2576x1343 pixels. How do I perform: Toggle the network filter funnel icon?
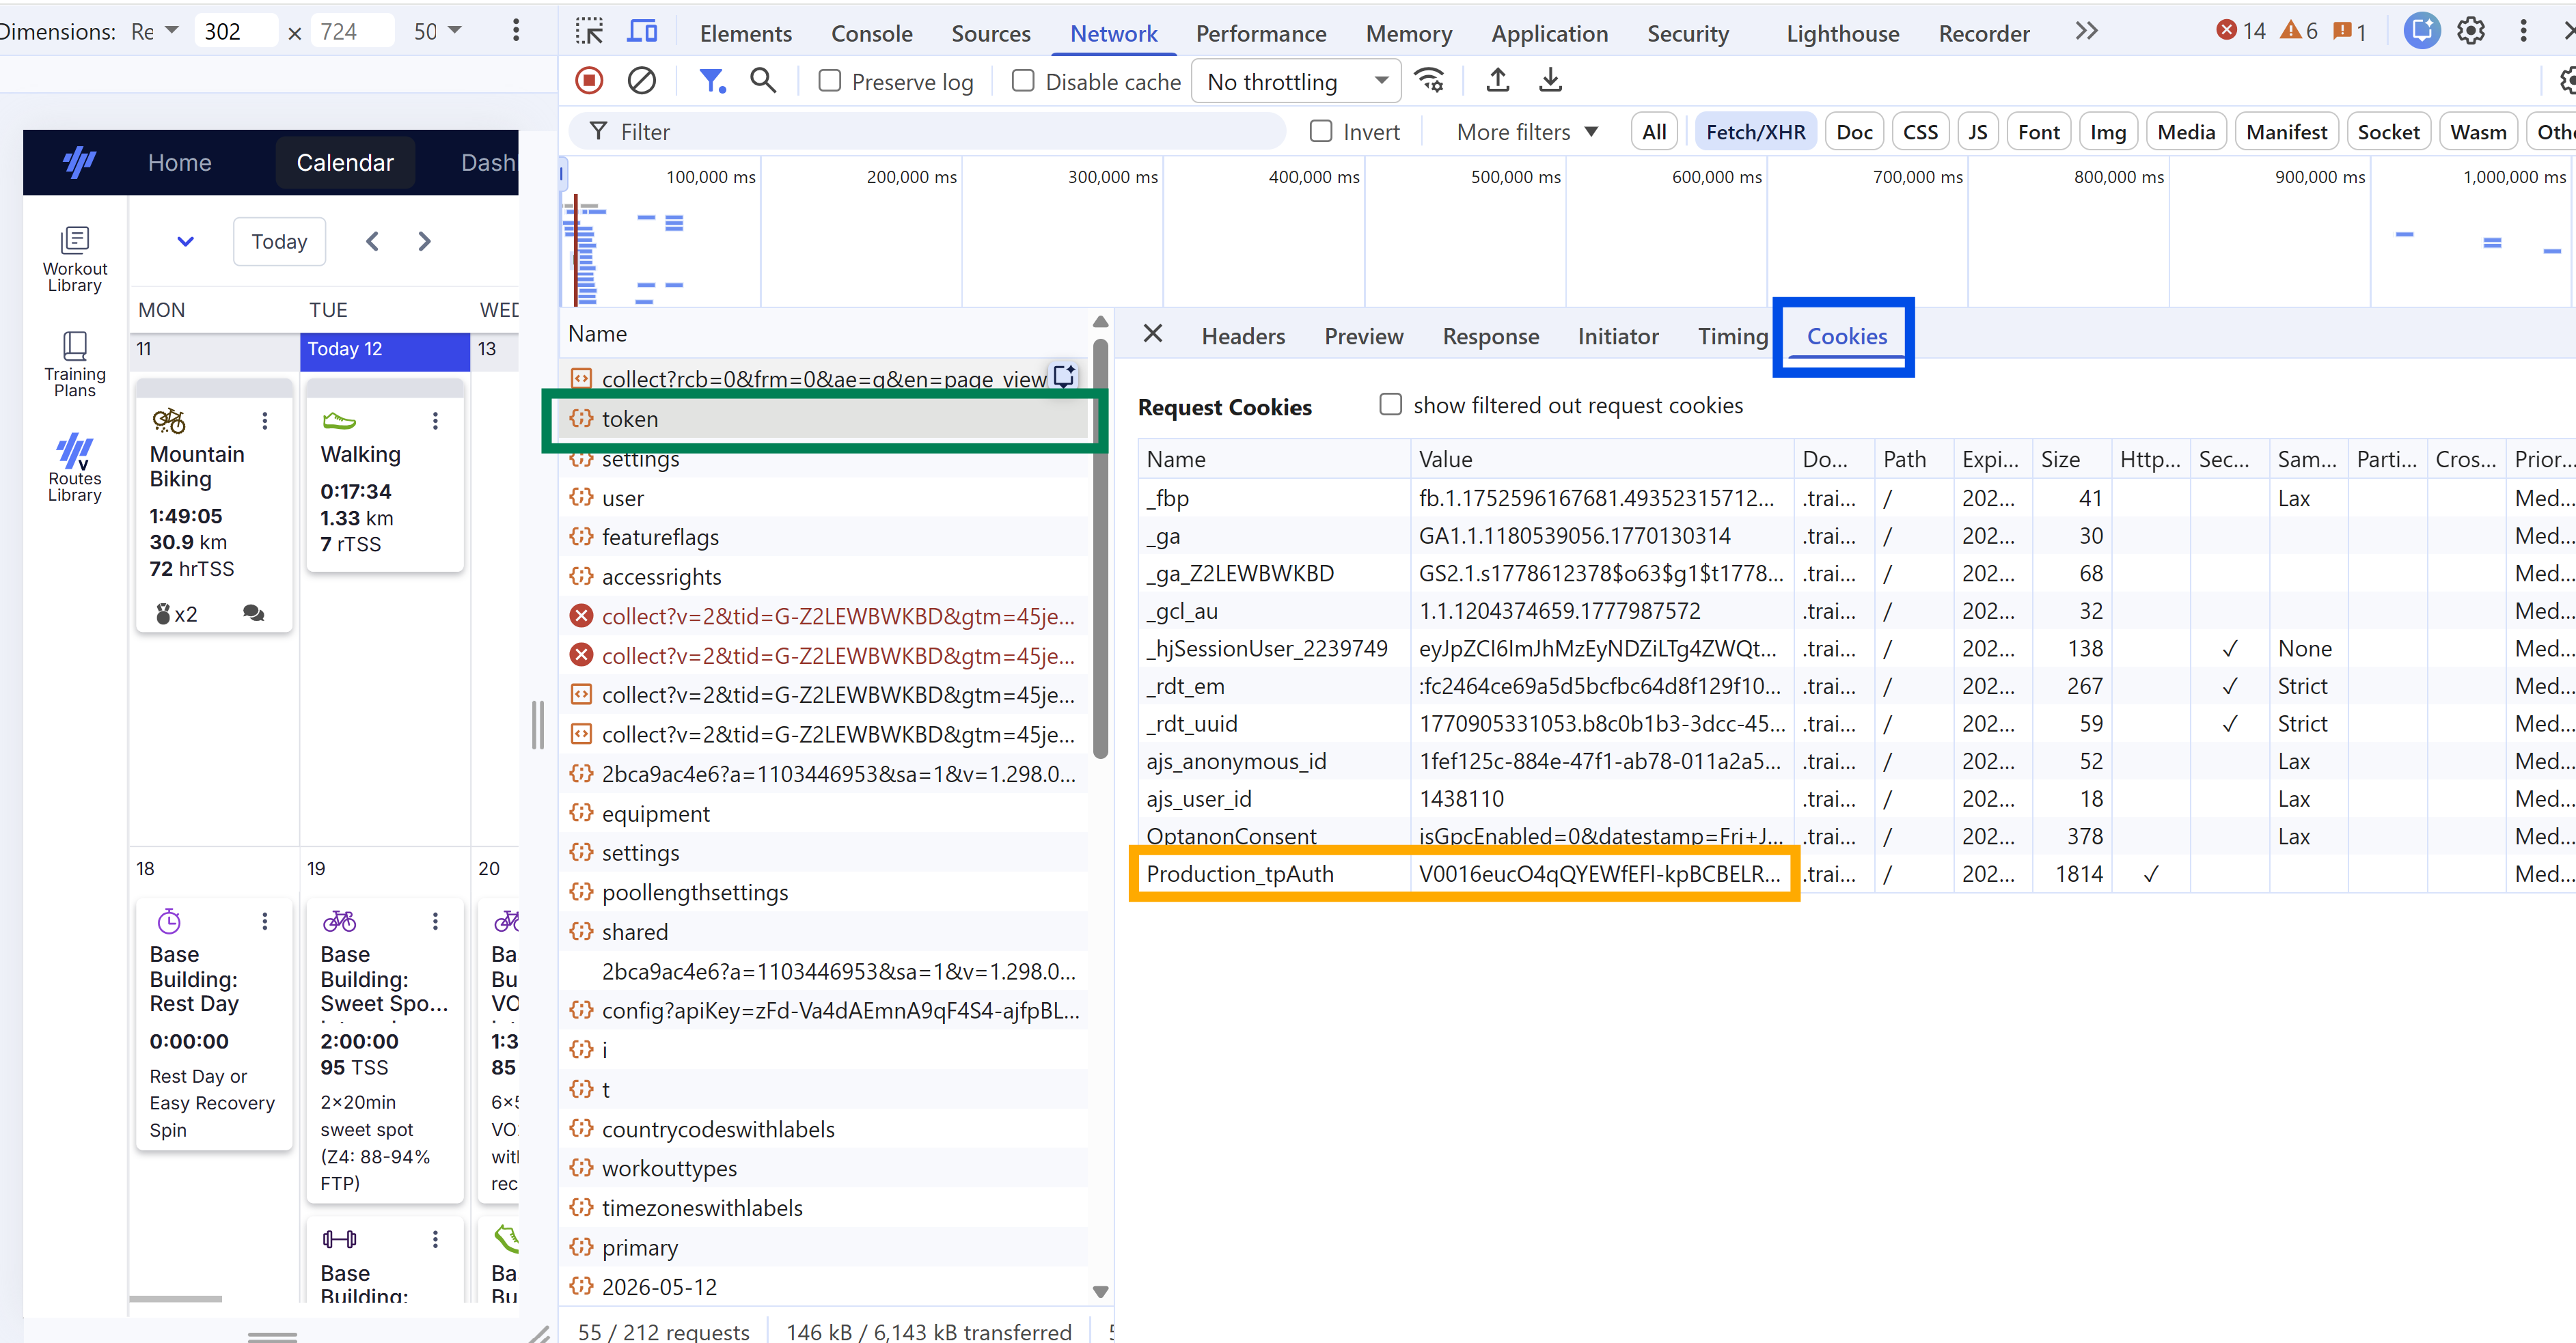point(711,81)
